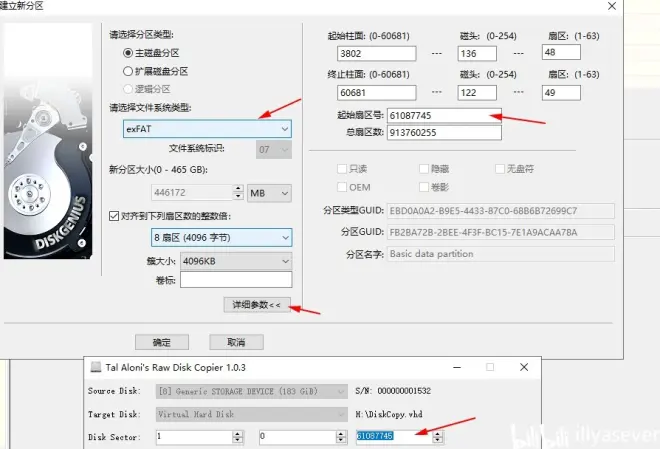Viewport: 660px width, 449px height.
Task: Decrease the partition size with the down spinner
Action: 238,197
